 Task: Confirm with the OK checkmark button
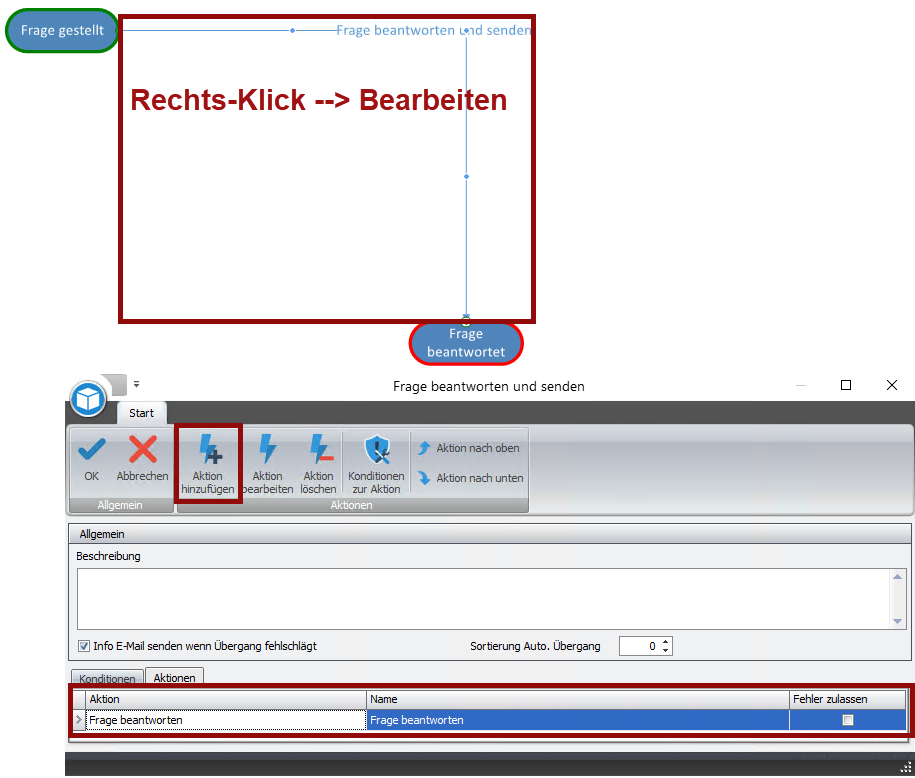pos(92,460)
